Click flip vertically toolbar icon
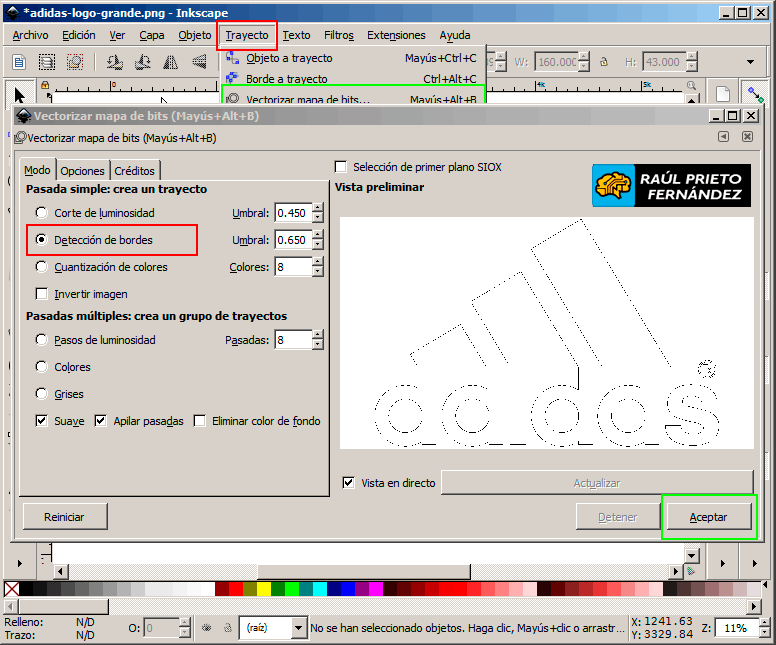This screenshot has height=645, width=776. point(198,62)
